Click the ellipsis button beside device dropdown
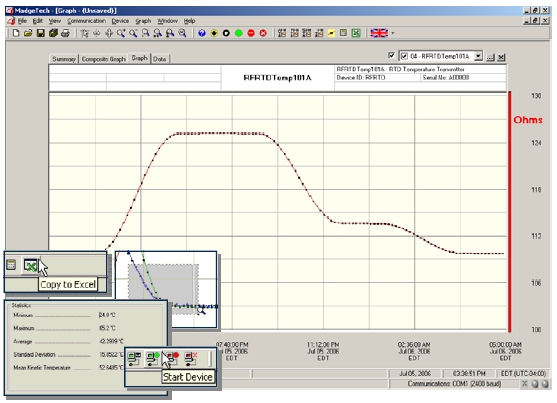The width and height of the screenshot is (557, 403). click(490, 57)
